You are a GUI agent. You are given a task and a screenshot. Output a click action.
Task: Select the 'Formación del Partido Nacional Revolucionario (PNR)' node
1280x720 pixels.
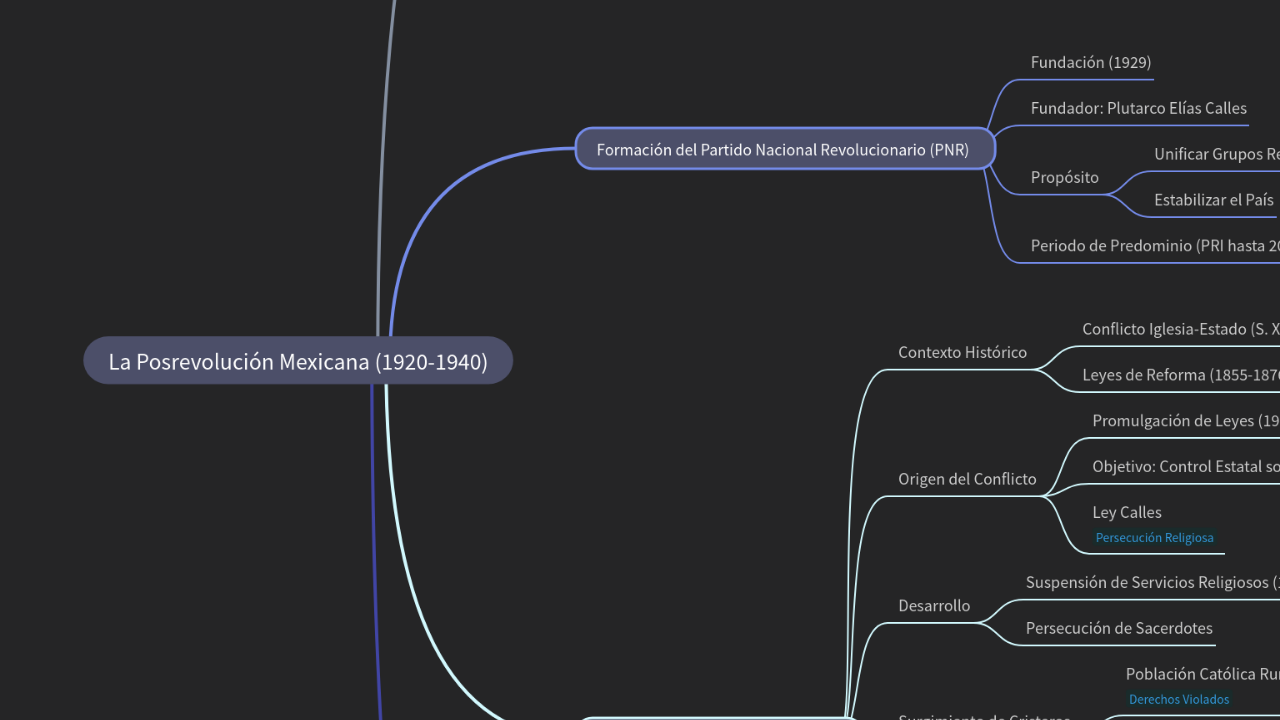783,149
